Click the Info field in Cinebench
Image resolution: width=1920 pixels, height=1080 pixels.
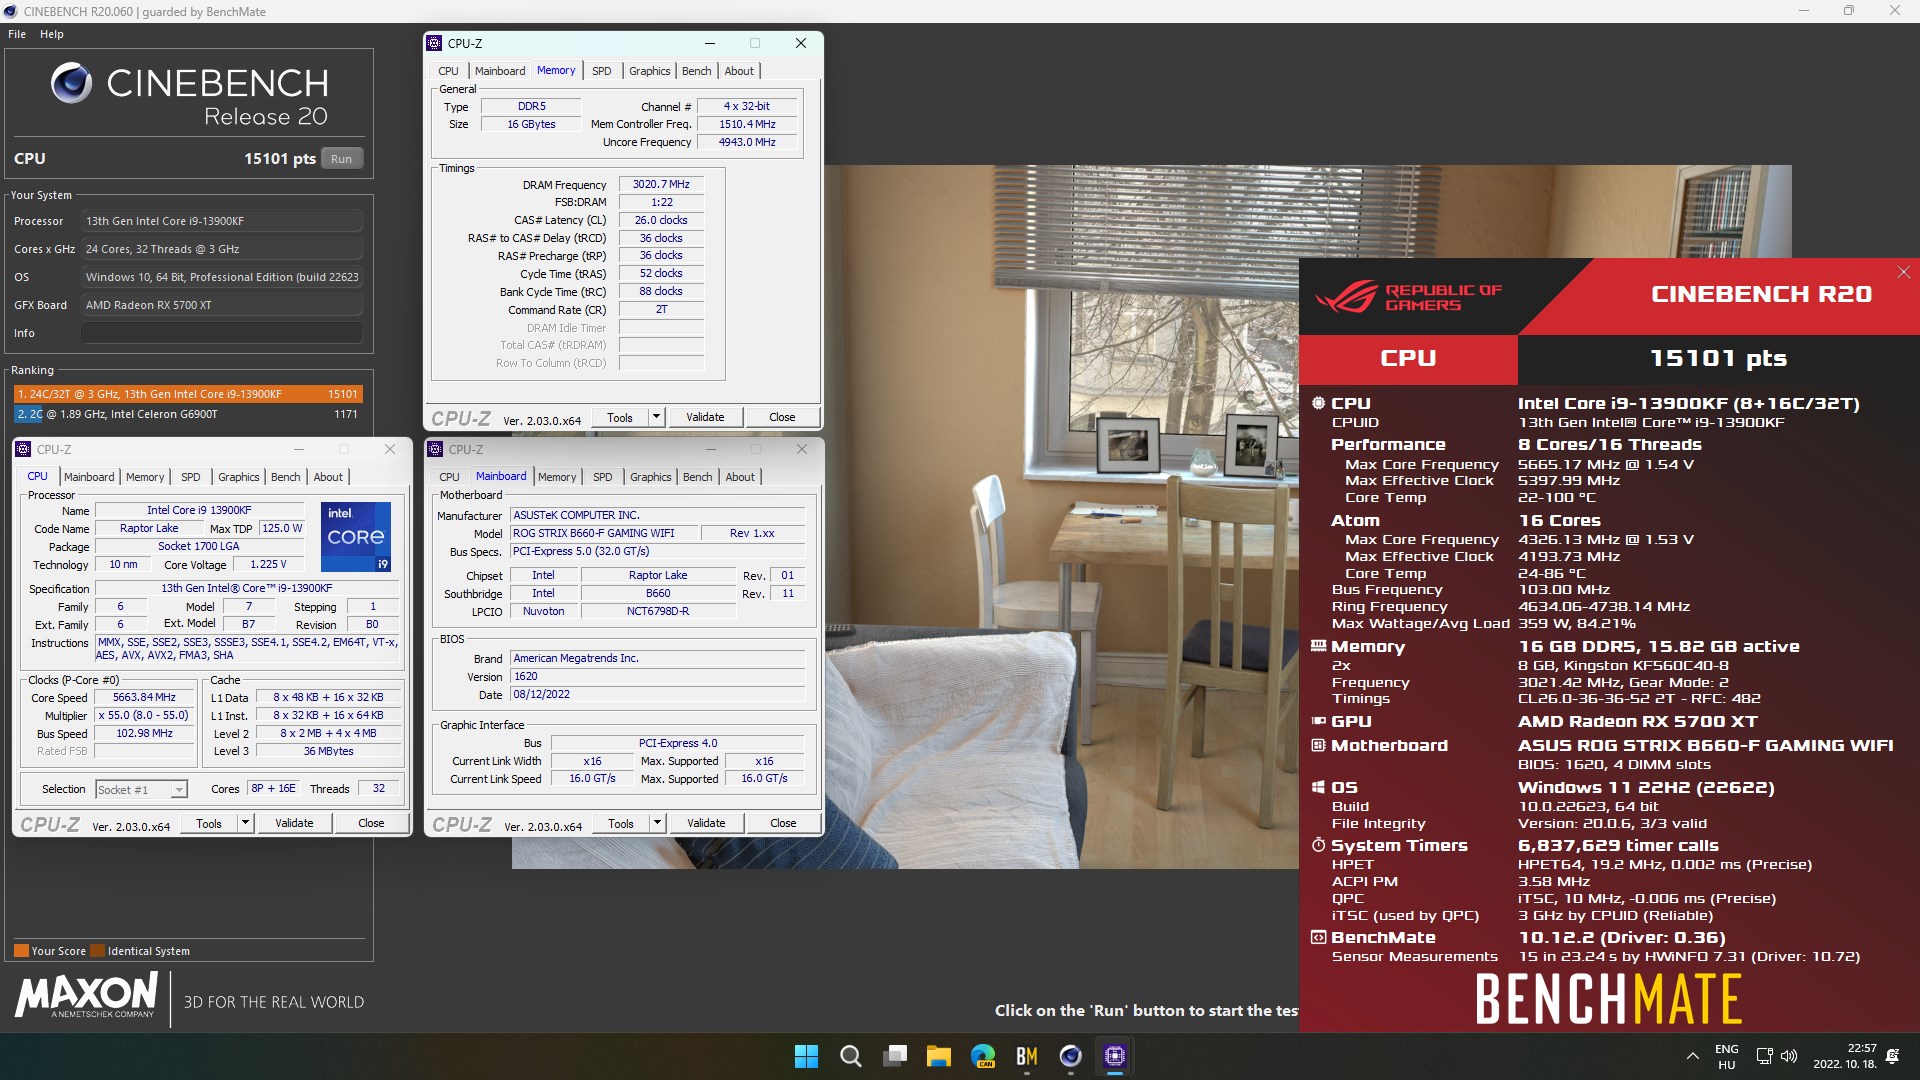tap(222, 333)
